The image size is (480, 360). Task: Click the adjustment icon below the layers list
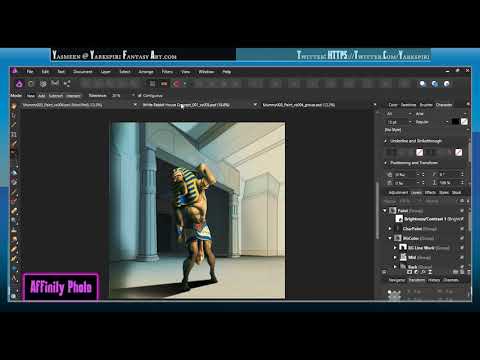[416, 272]
